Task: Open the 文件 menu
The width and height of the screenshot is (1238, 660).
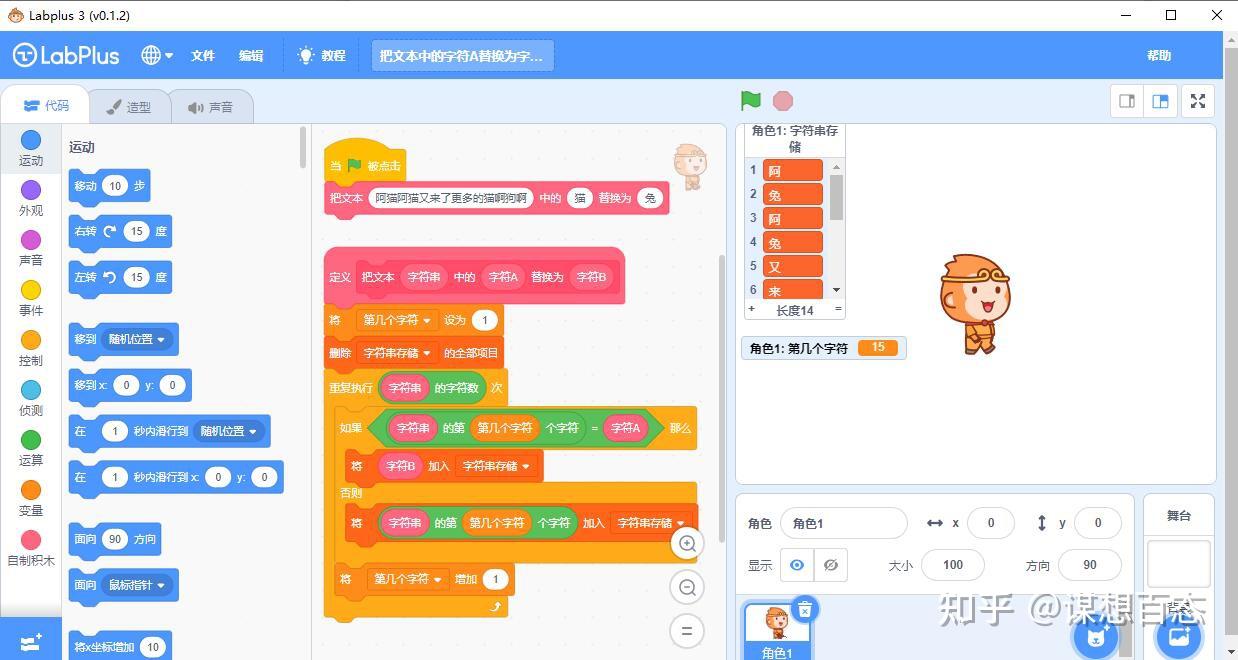Action: pos(202,56)
